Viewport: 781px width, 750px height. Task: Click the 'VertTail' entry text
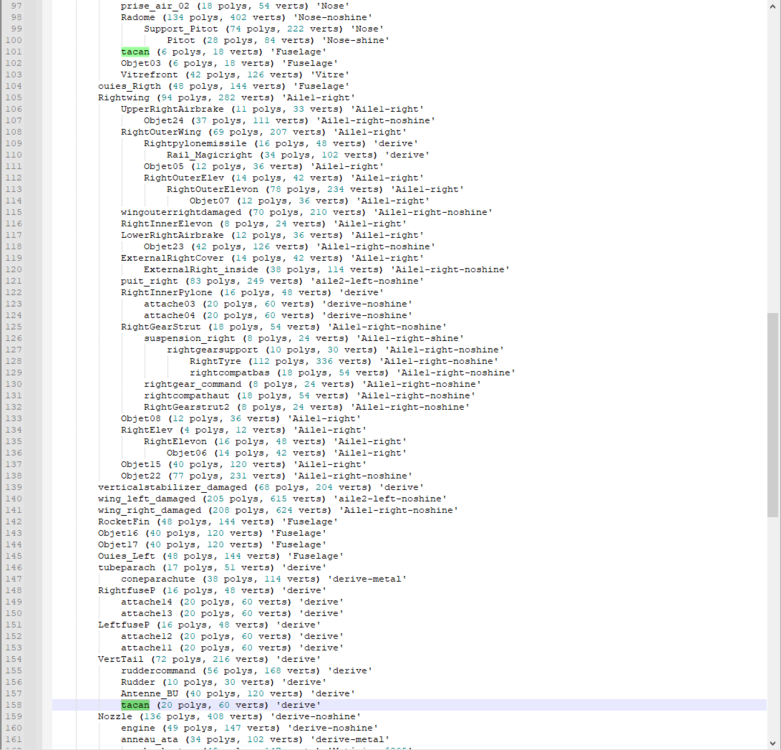tap(121, 659)
